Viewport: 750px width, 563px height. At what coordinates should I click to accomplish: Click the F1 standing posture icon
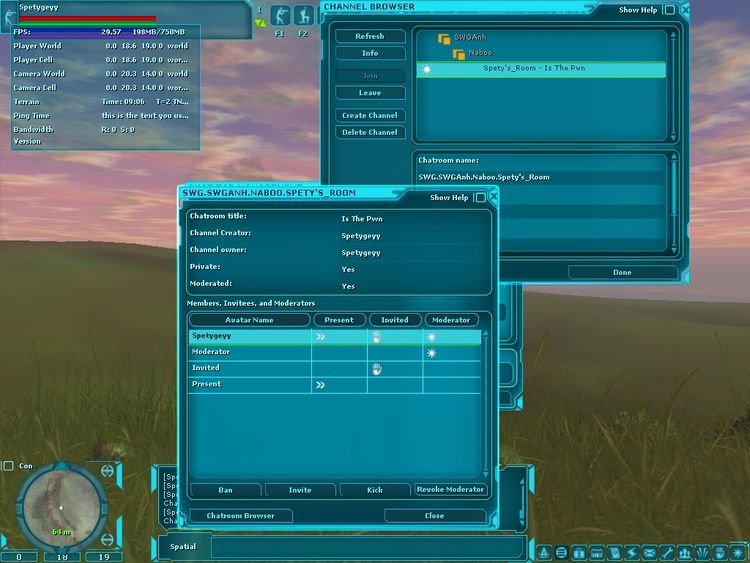279,15
